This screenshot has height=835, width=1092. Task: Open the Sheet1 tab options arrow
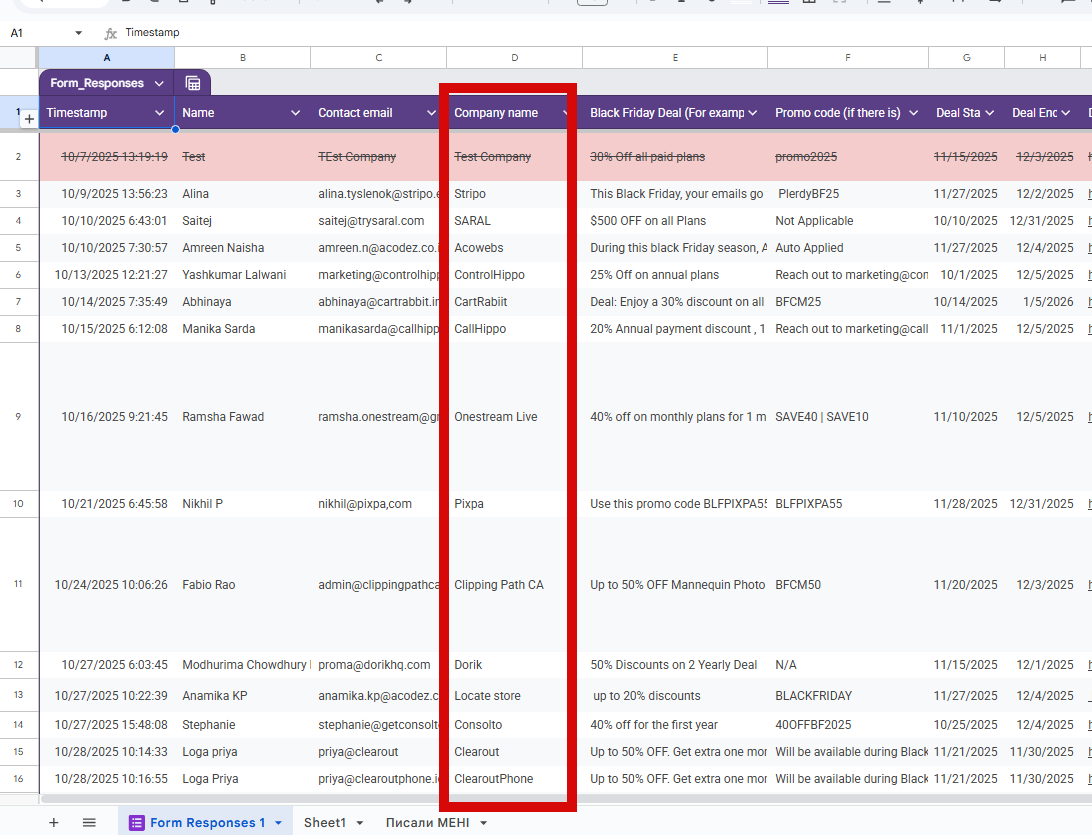(x=362, y=822)
